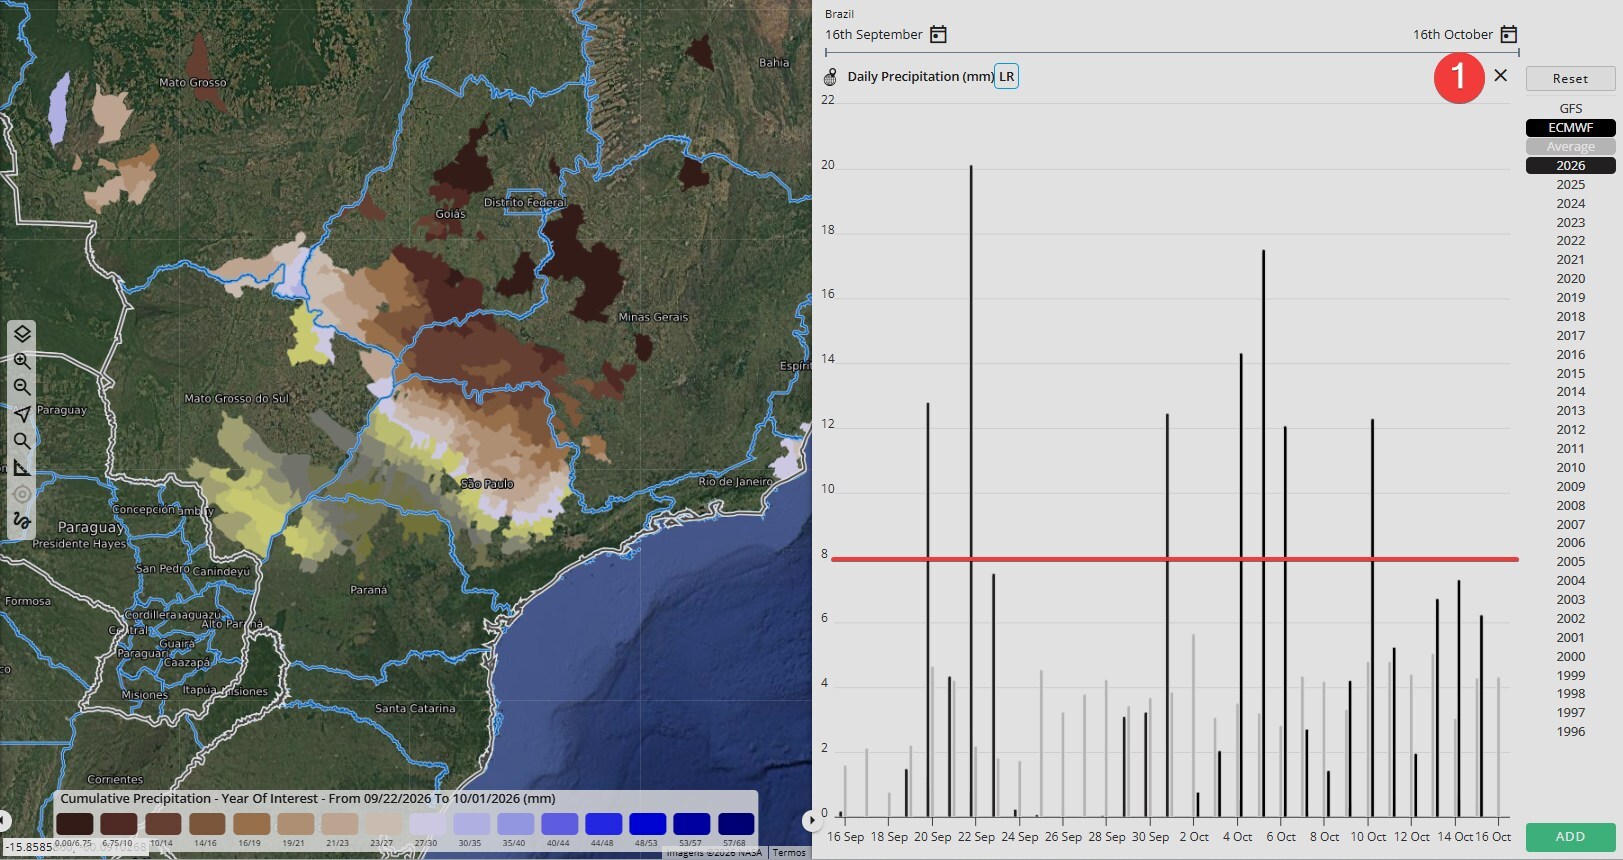This screenshot has height=860, width=1623.
Task: Click the Cumulative Precipitation legend title
Action: (x=308, y=798)
